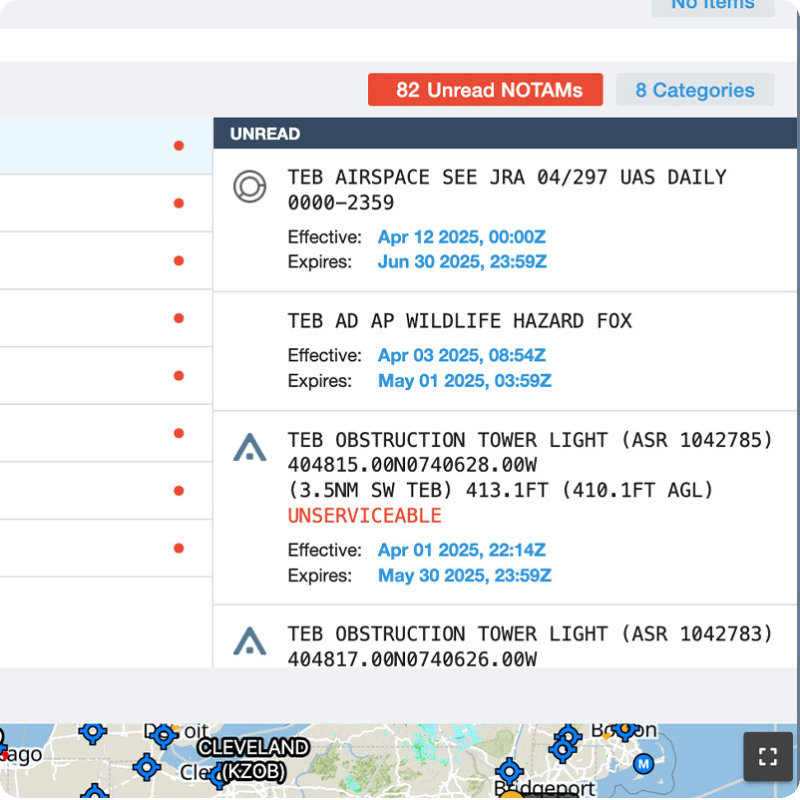800x800 pixels.
Task: Click the Bridgeport city label on the map
Action: point(544,789)
